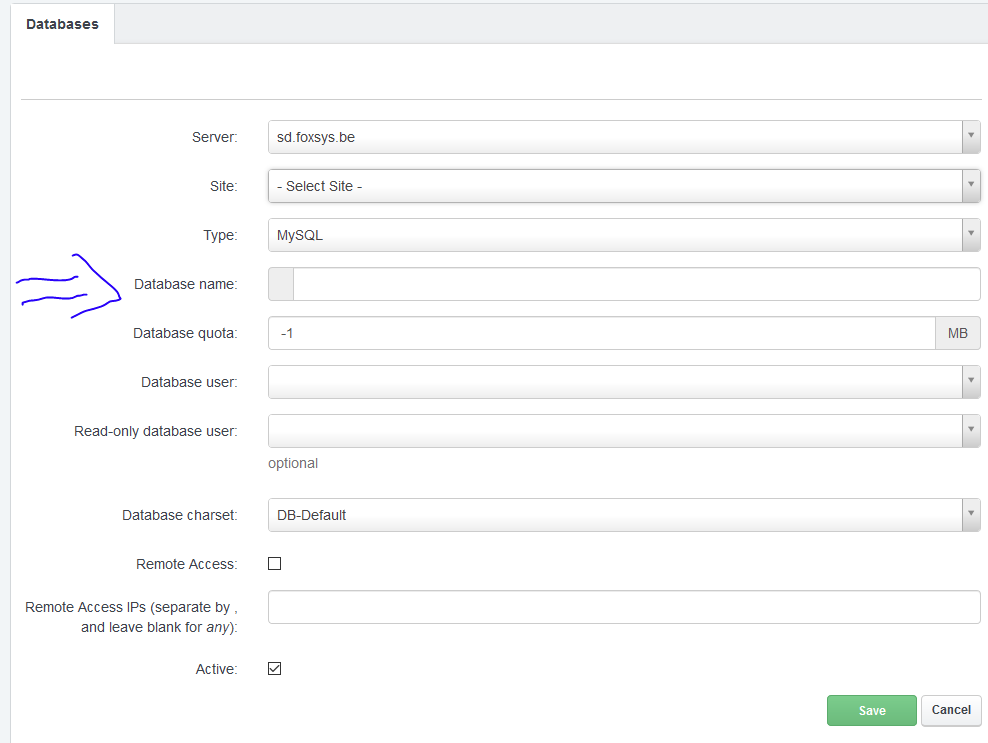Open the Database charset dropdown

(970, 515)
